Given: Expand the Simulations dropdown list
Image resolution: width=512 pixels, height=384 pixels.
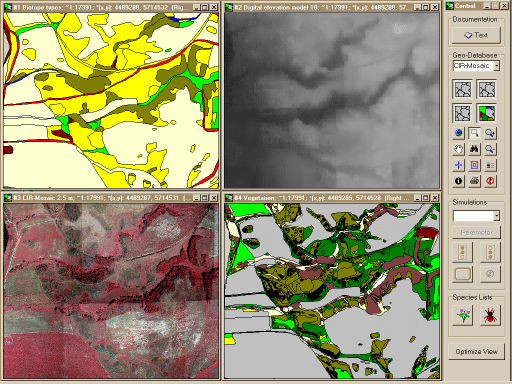Looking at the screenshot, I should tap(476, 216).
